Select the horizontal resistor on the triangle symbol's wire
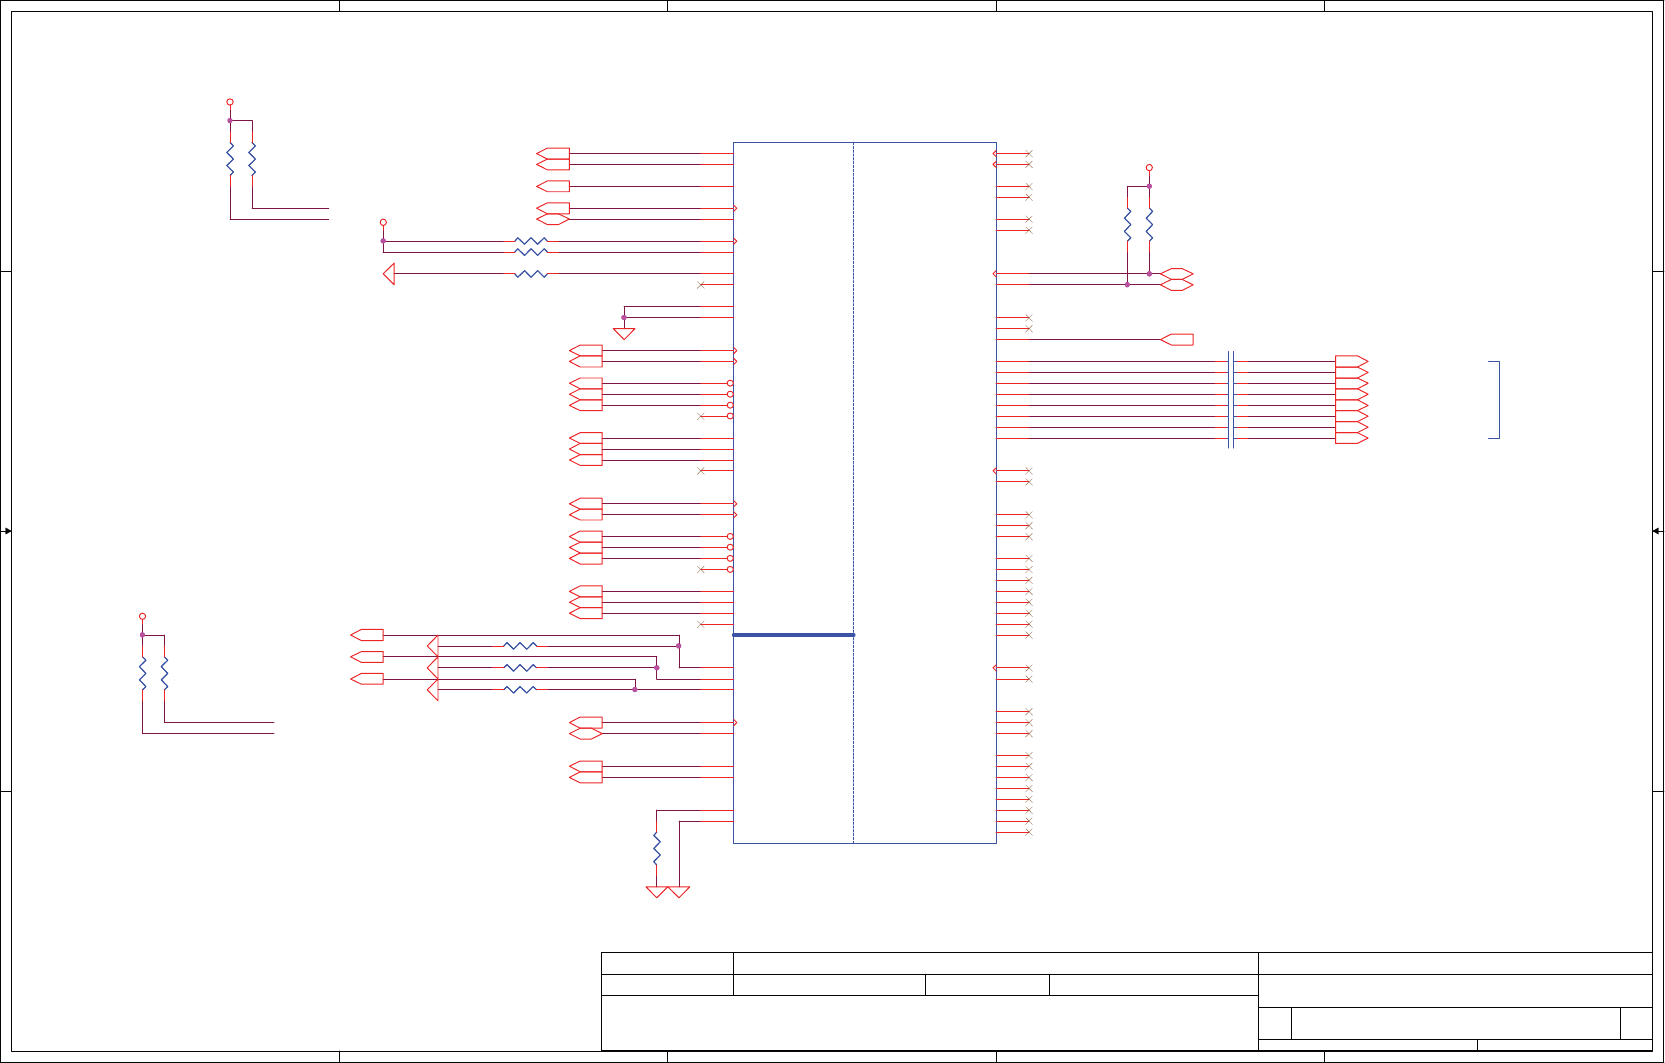Image resolution: width=1665 pixels, height=1063 pixels. pyautogui.click(x=531, y=274)
